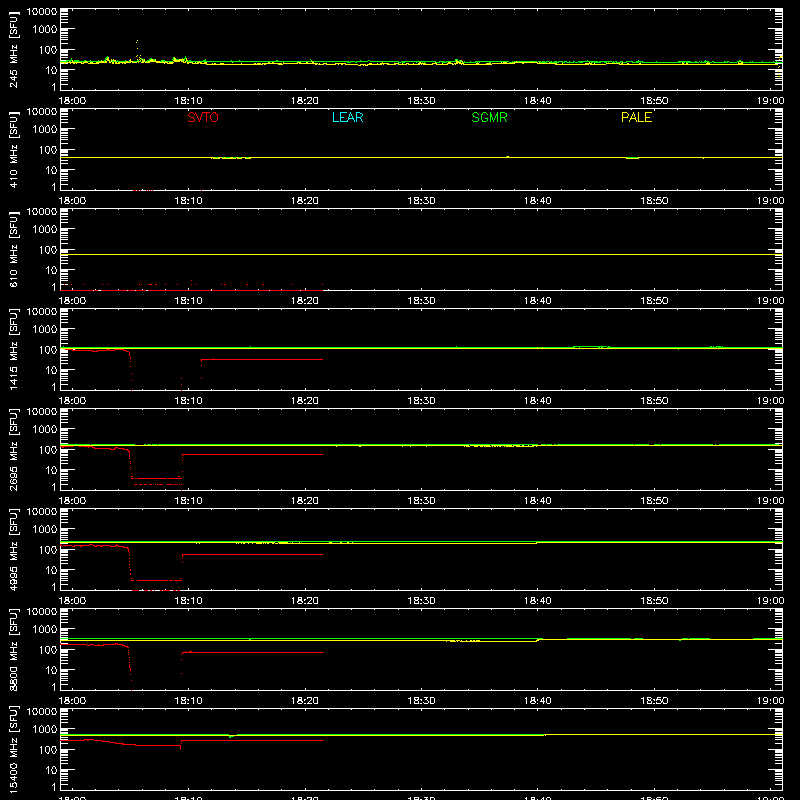Click the 1000 y-axis value in 4995 MHz panel

point(45,529)
